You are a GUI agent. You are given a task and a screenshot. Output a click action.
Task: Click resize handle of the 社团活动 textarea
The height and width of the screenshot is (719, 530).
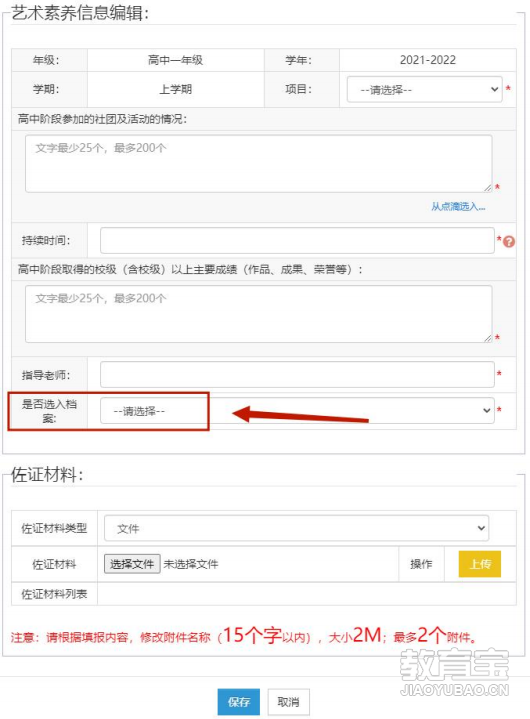click(x=487, y=188)
